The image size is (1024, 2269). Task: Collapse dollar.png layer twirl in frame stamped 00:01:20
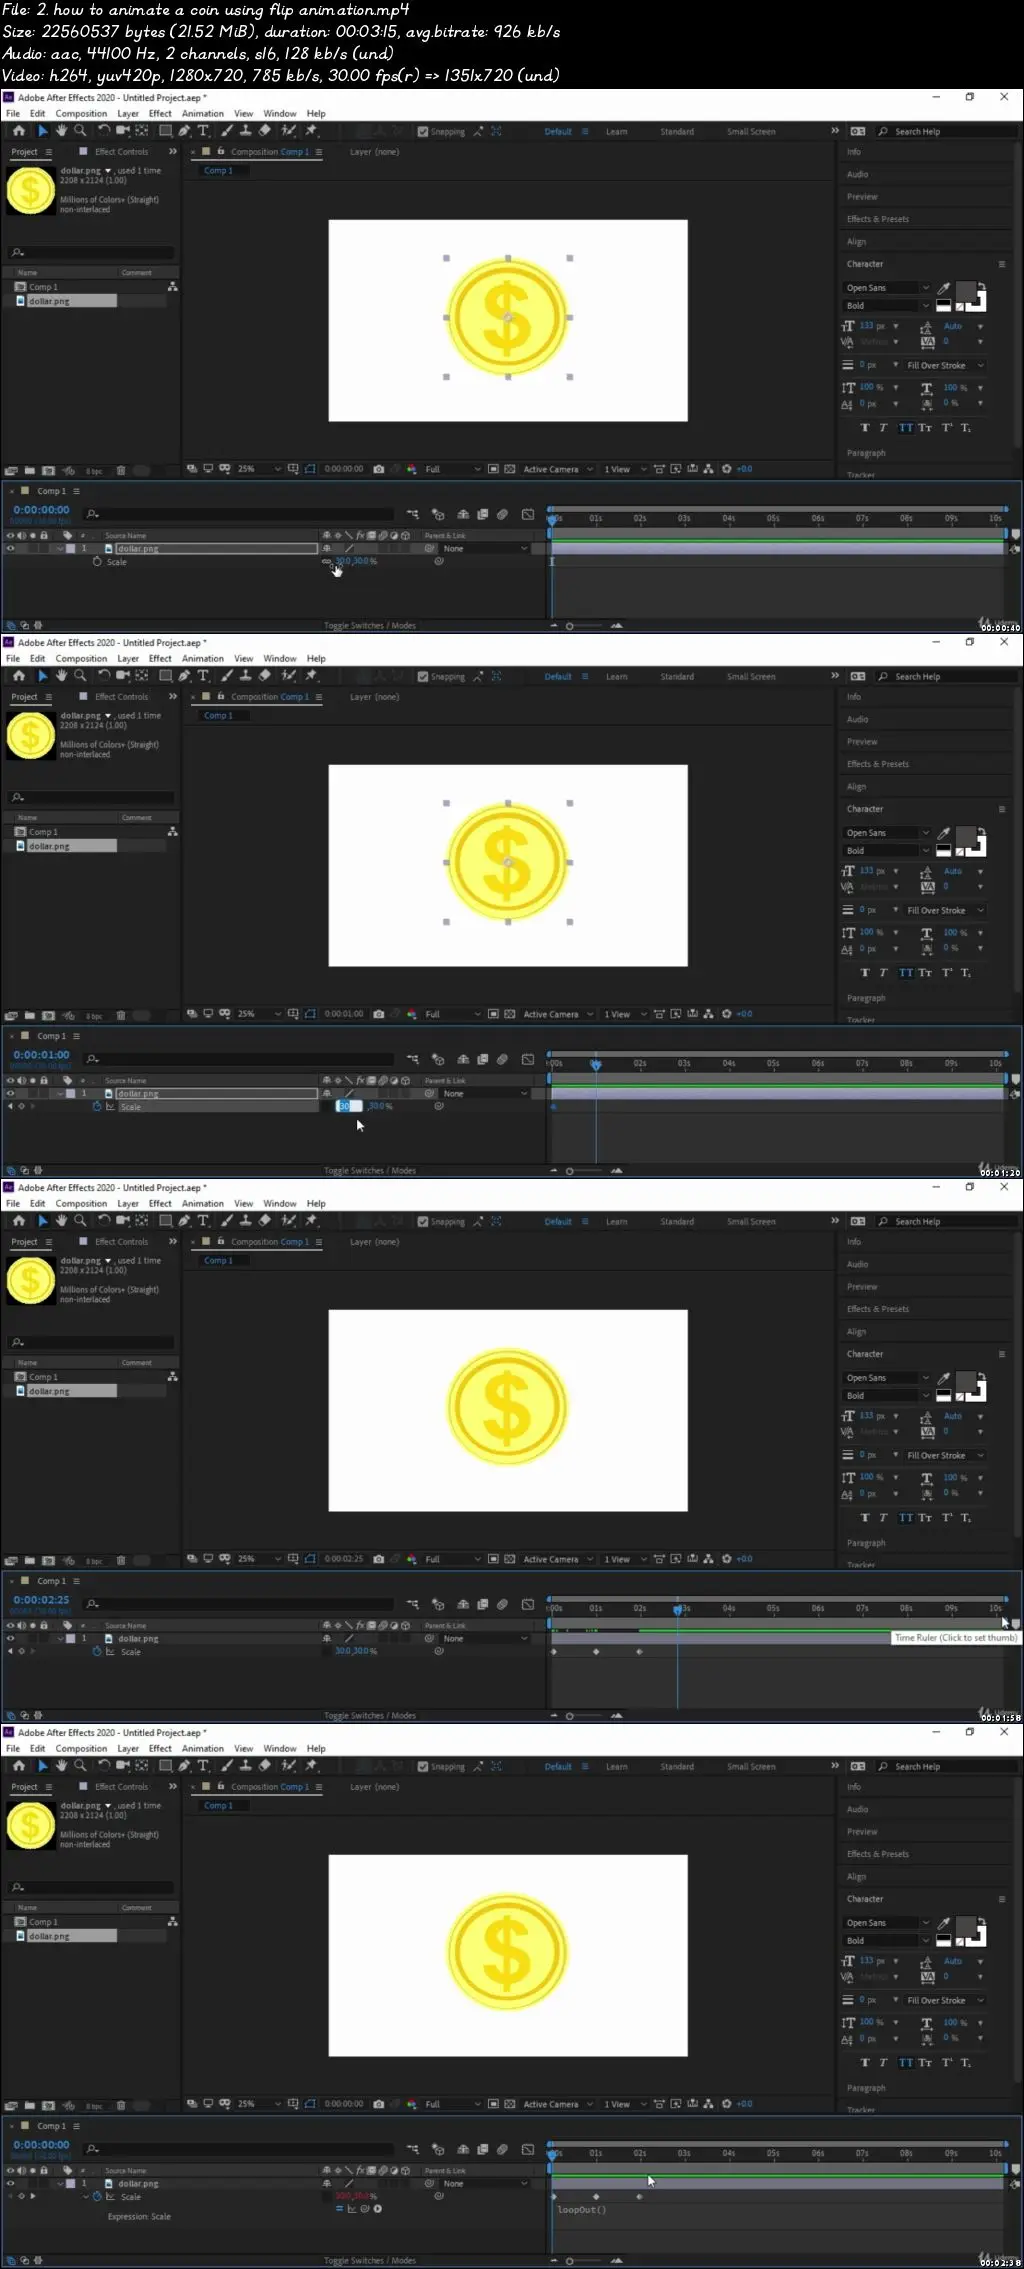pyautogui.click(x=60, y=1094)
